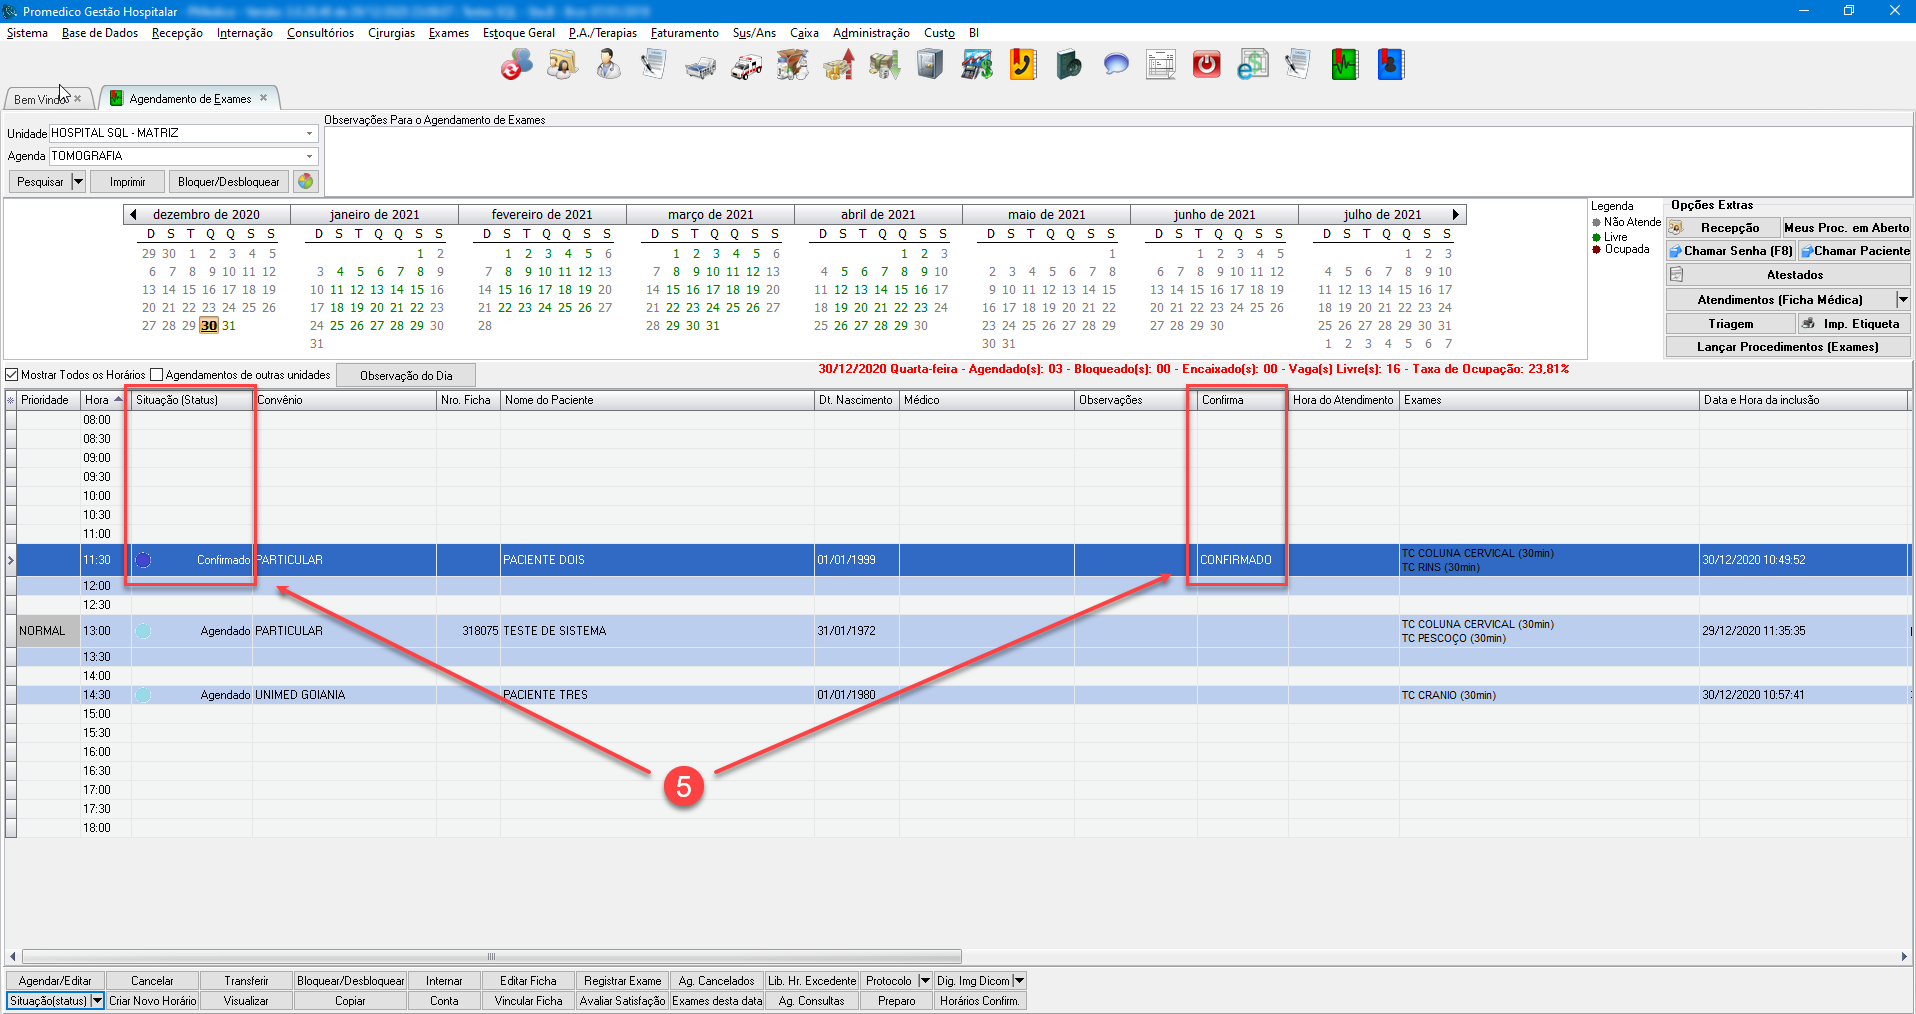
Task: Click the colored pie chart icon beside Bloquear/Desbloquear
Action: 305,181
